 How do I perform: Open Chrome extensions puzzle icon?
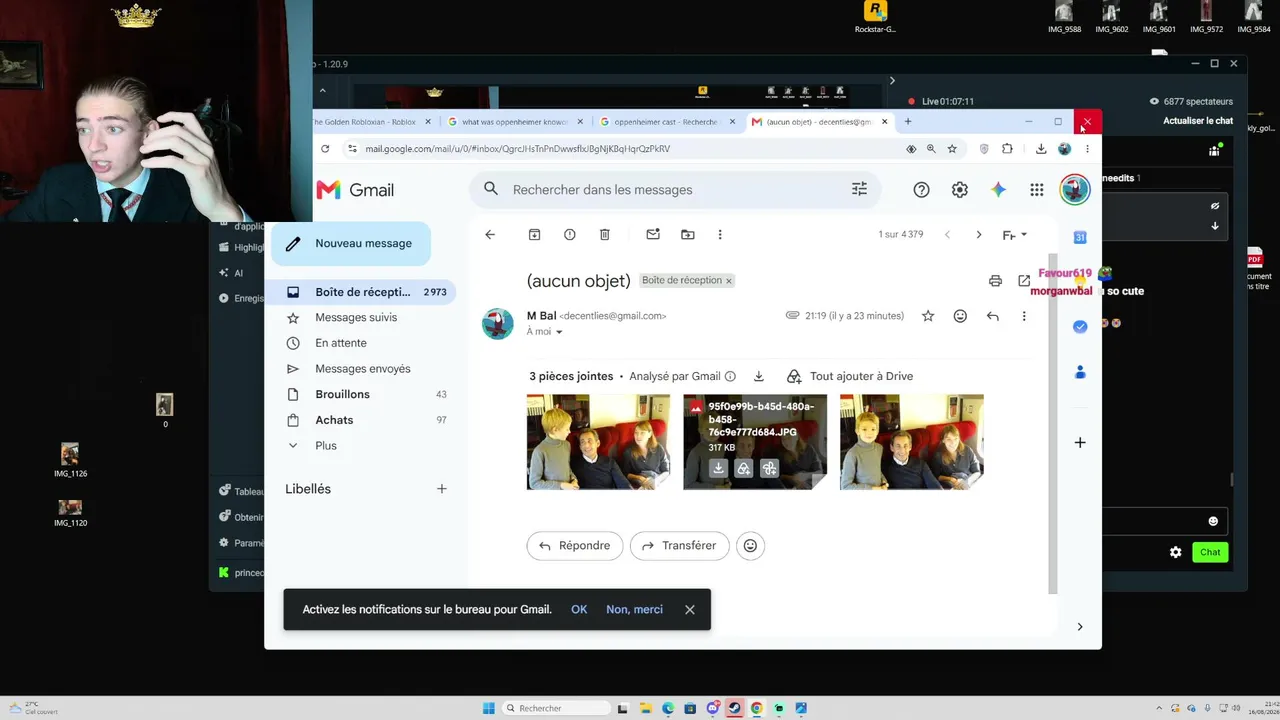(x=1007, y=149)
